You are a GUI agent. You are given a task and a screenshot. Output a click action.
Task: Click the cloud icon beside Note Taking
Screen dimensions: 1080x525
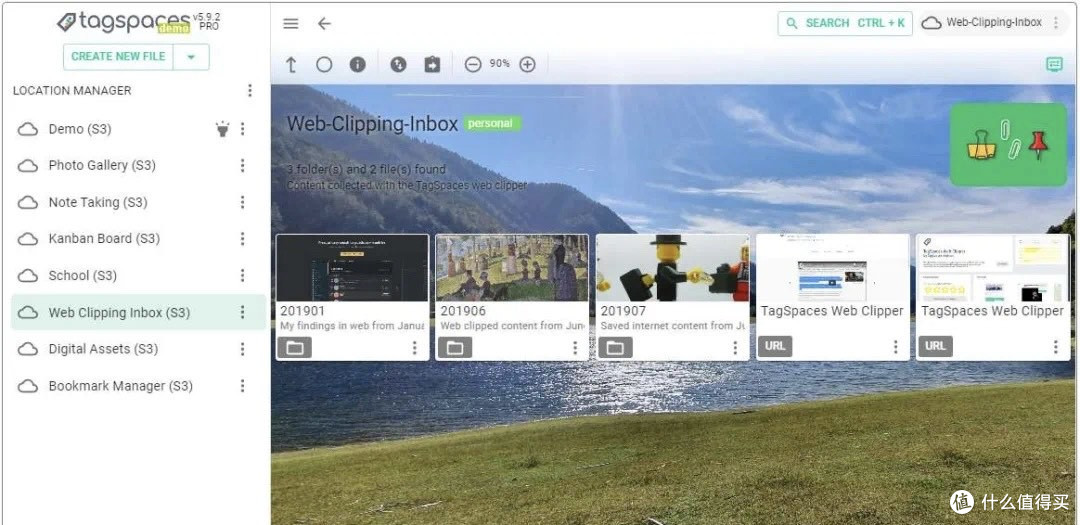[x=28, y=203]
